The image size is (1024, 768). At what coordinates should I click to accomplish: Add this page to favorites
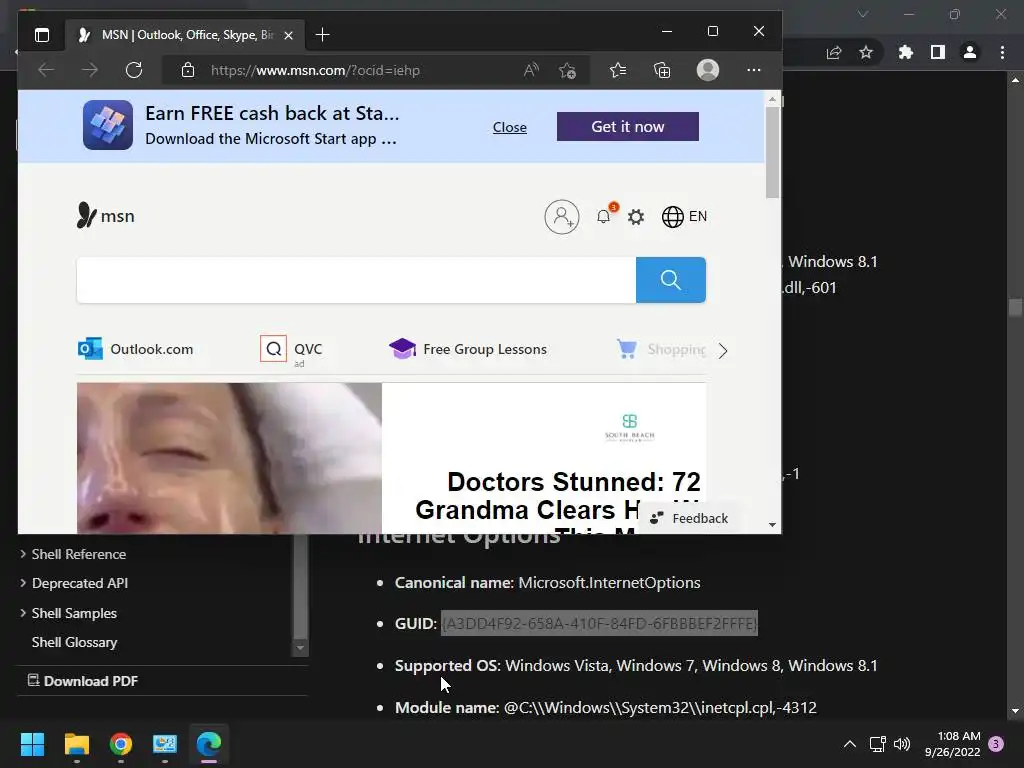(567, 70)
